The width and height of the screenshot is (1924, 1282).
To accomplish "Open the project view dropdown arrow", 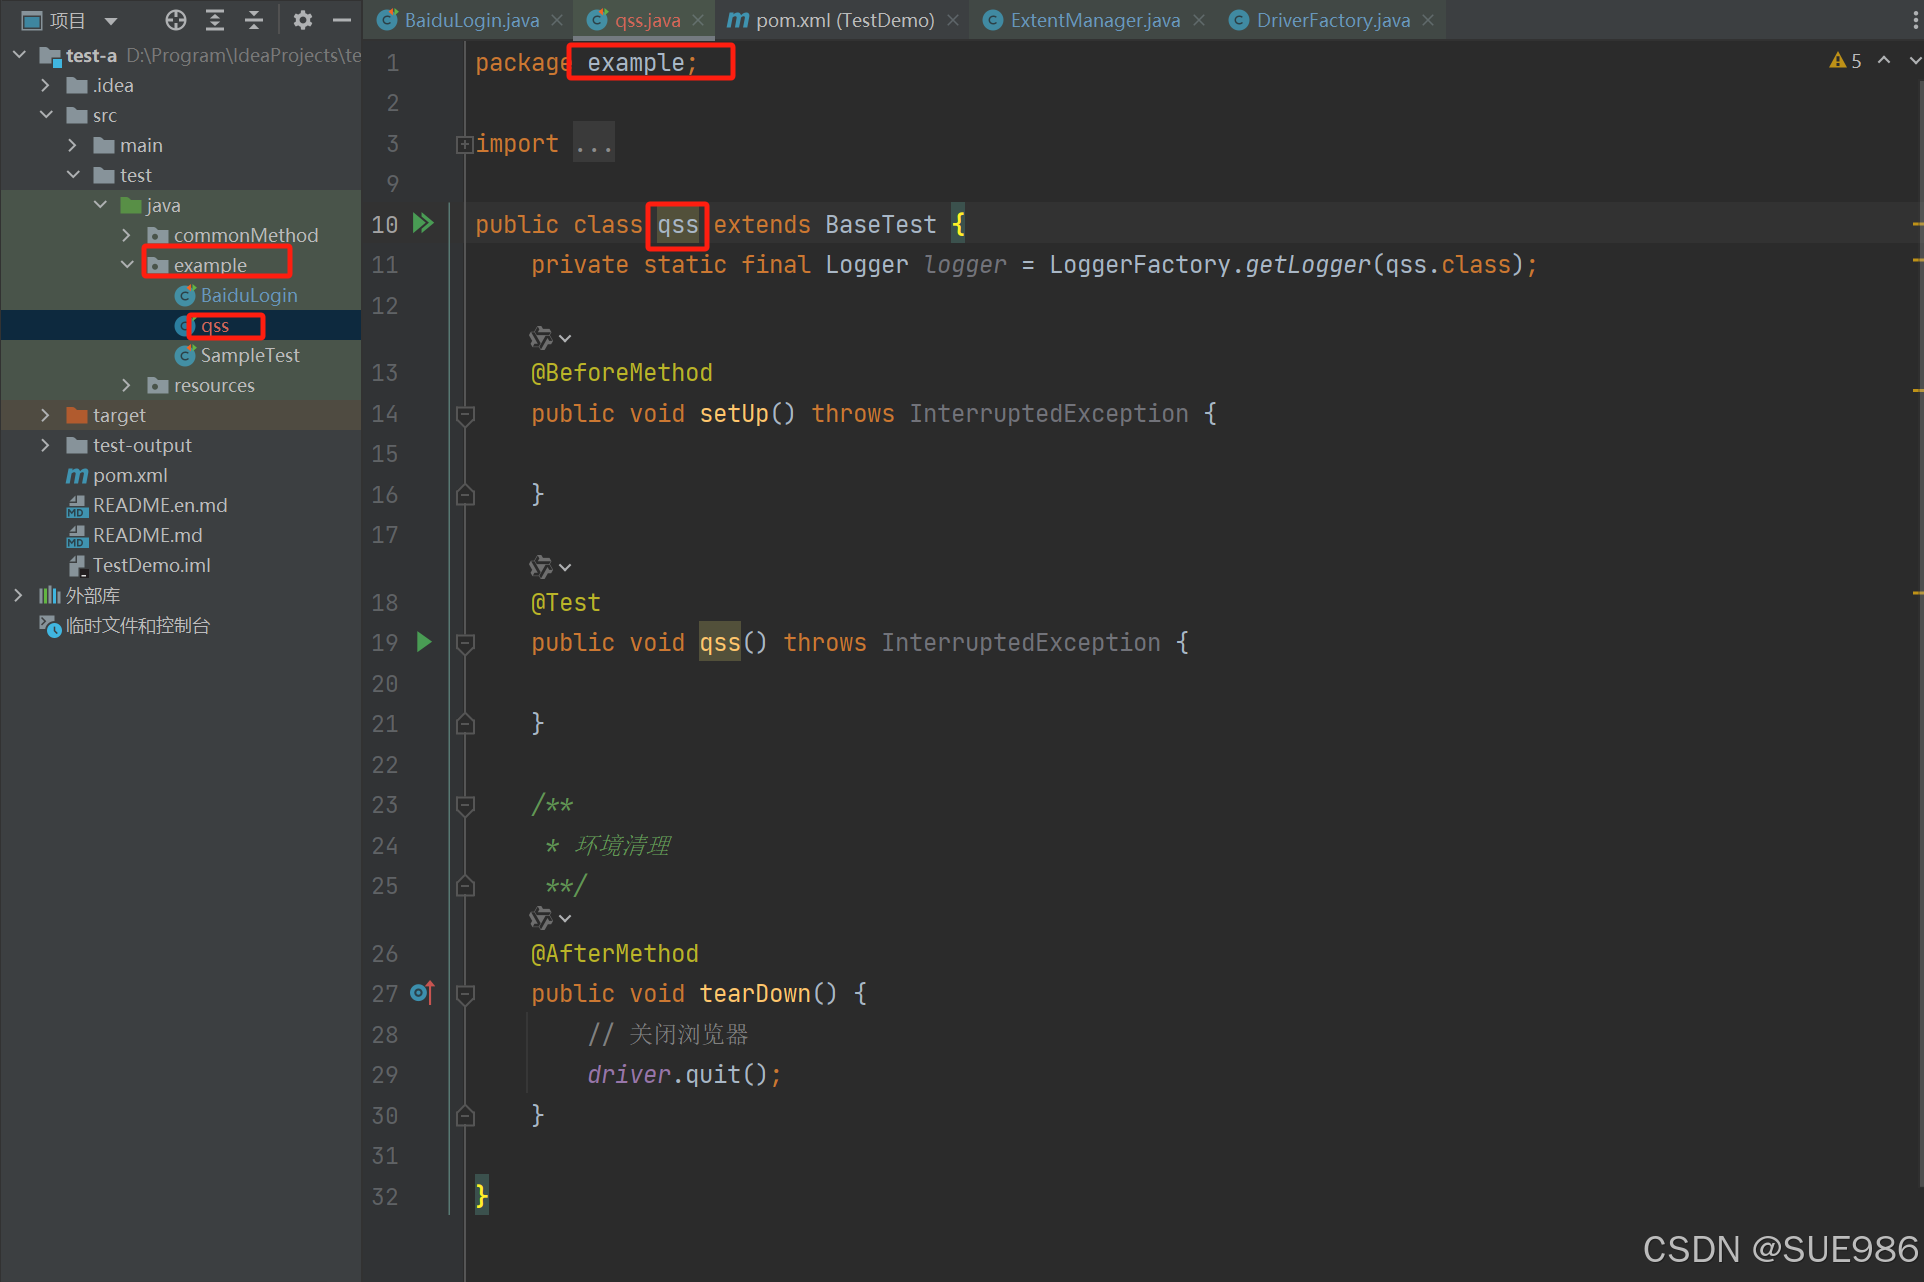I will click(x=111, y=21).
